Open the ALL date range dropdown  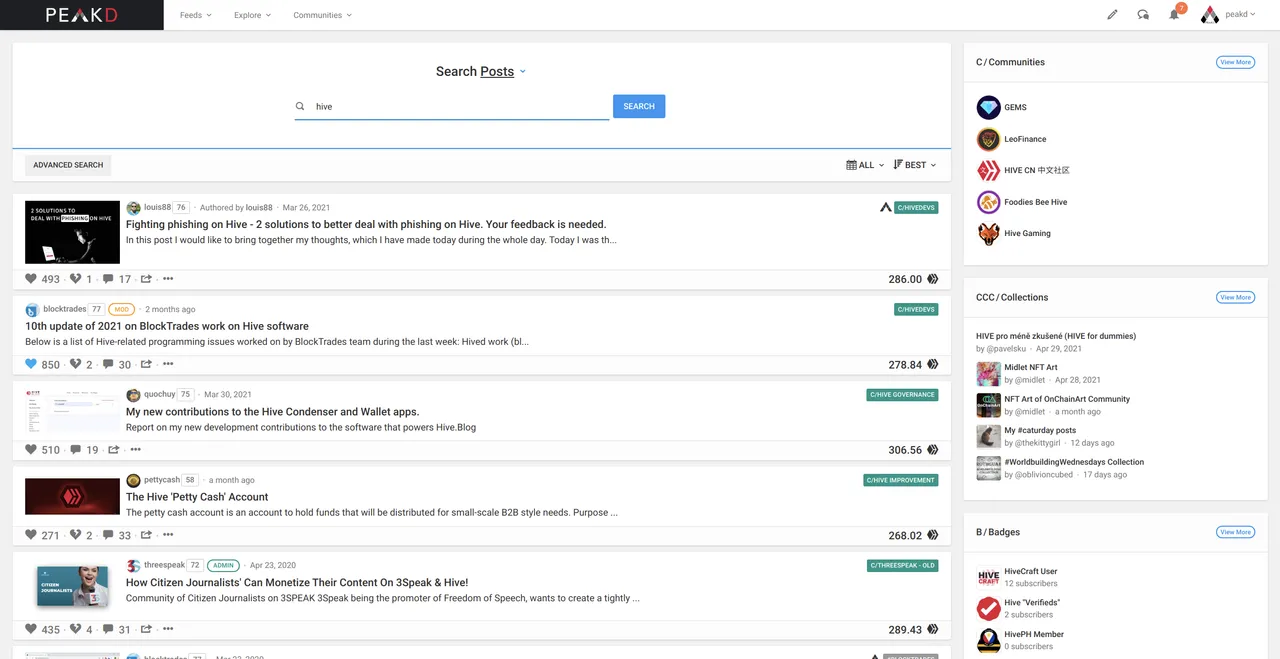(x=865, y=165)
